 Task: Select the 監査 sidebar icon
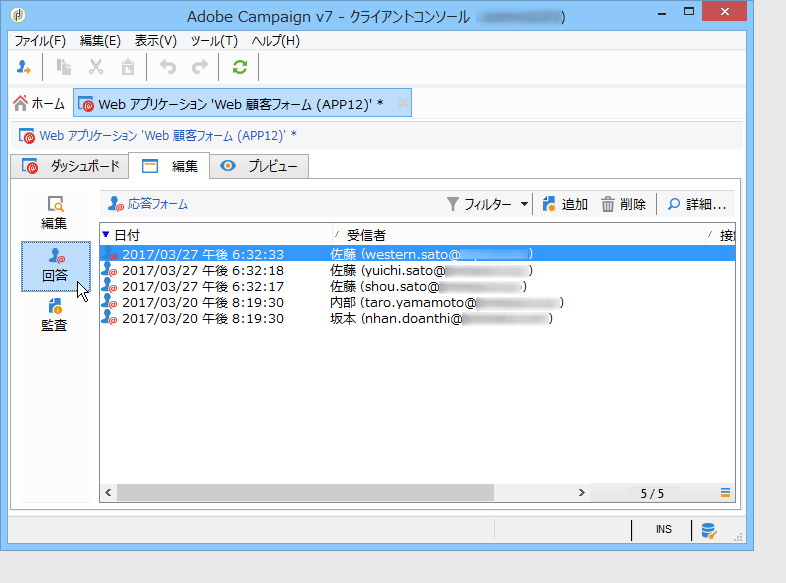pyautogui.click(x=54, y=316)
